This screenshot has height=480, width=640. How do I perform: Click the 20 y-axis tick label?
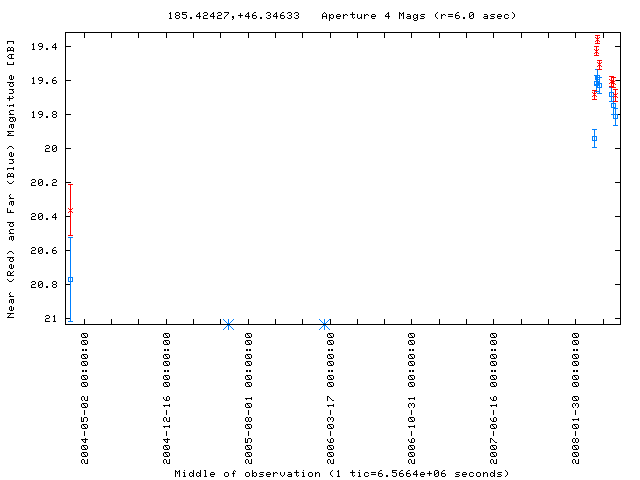(51, 149)
